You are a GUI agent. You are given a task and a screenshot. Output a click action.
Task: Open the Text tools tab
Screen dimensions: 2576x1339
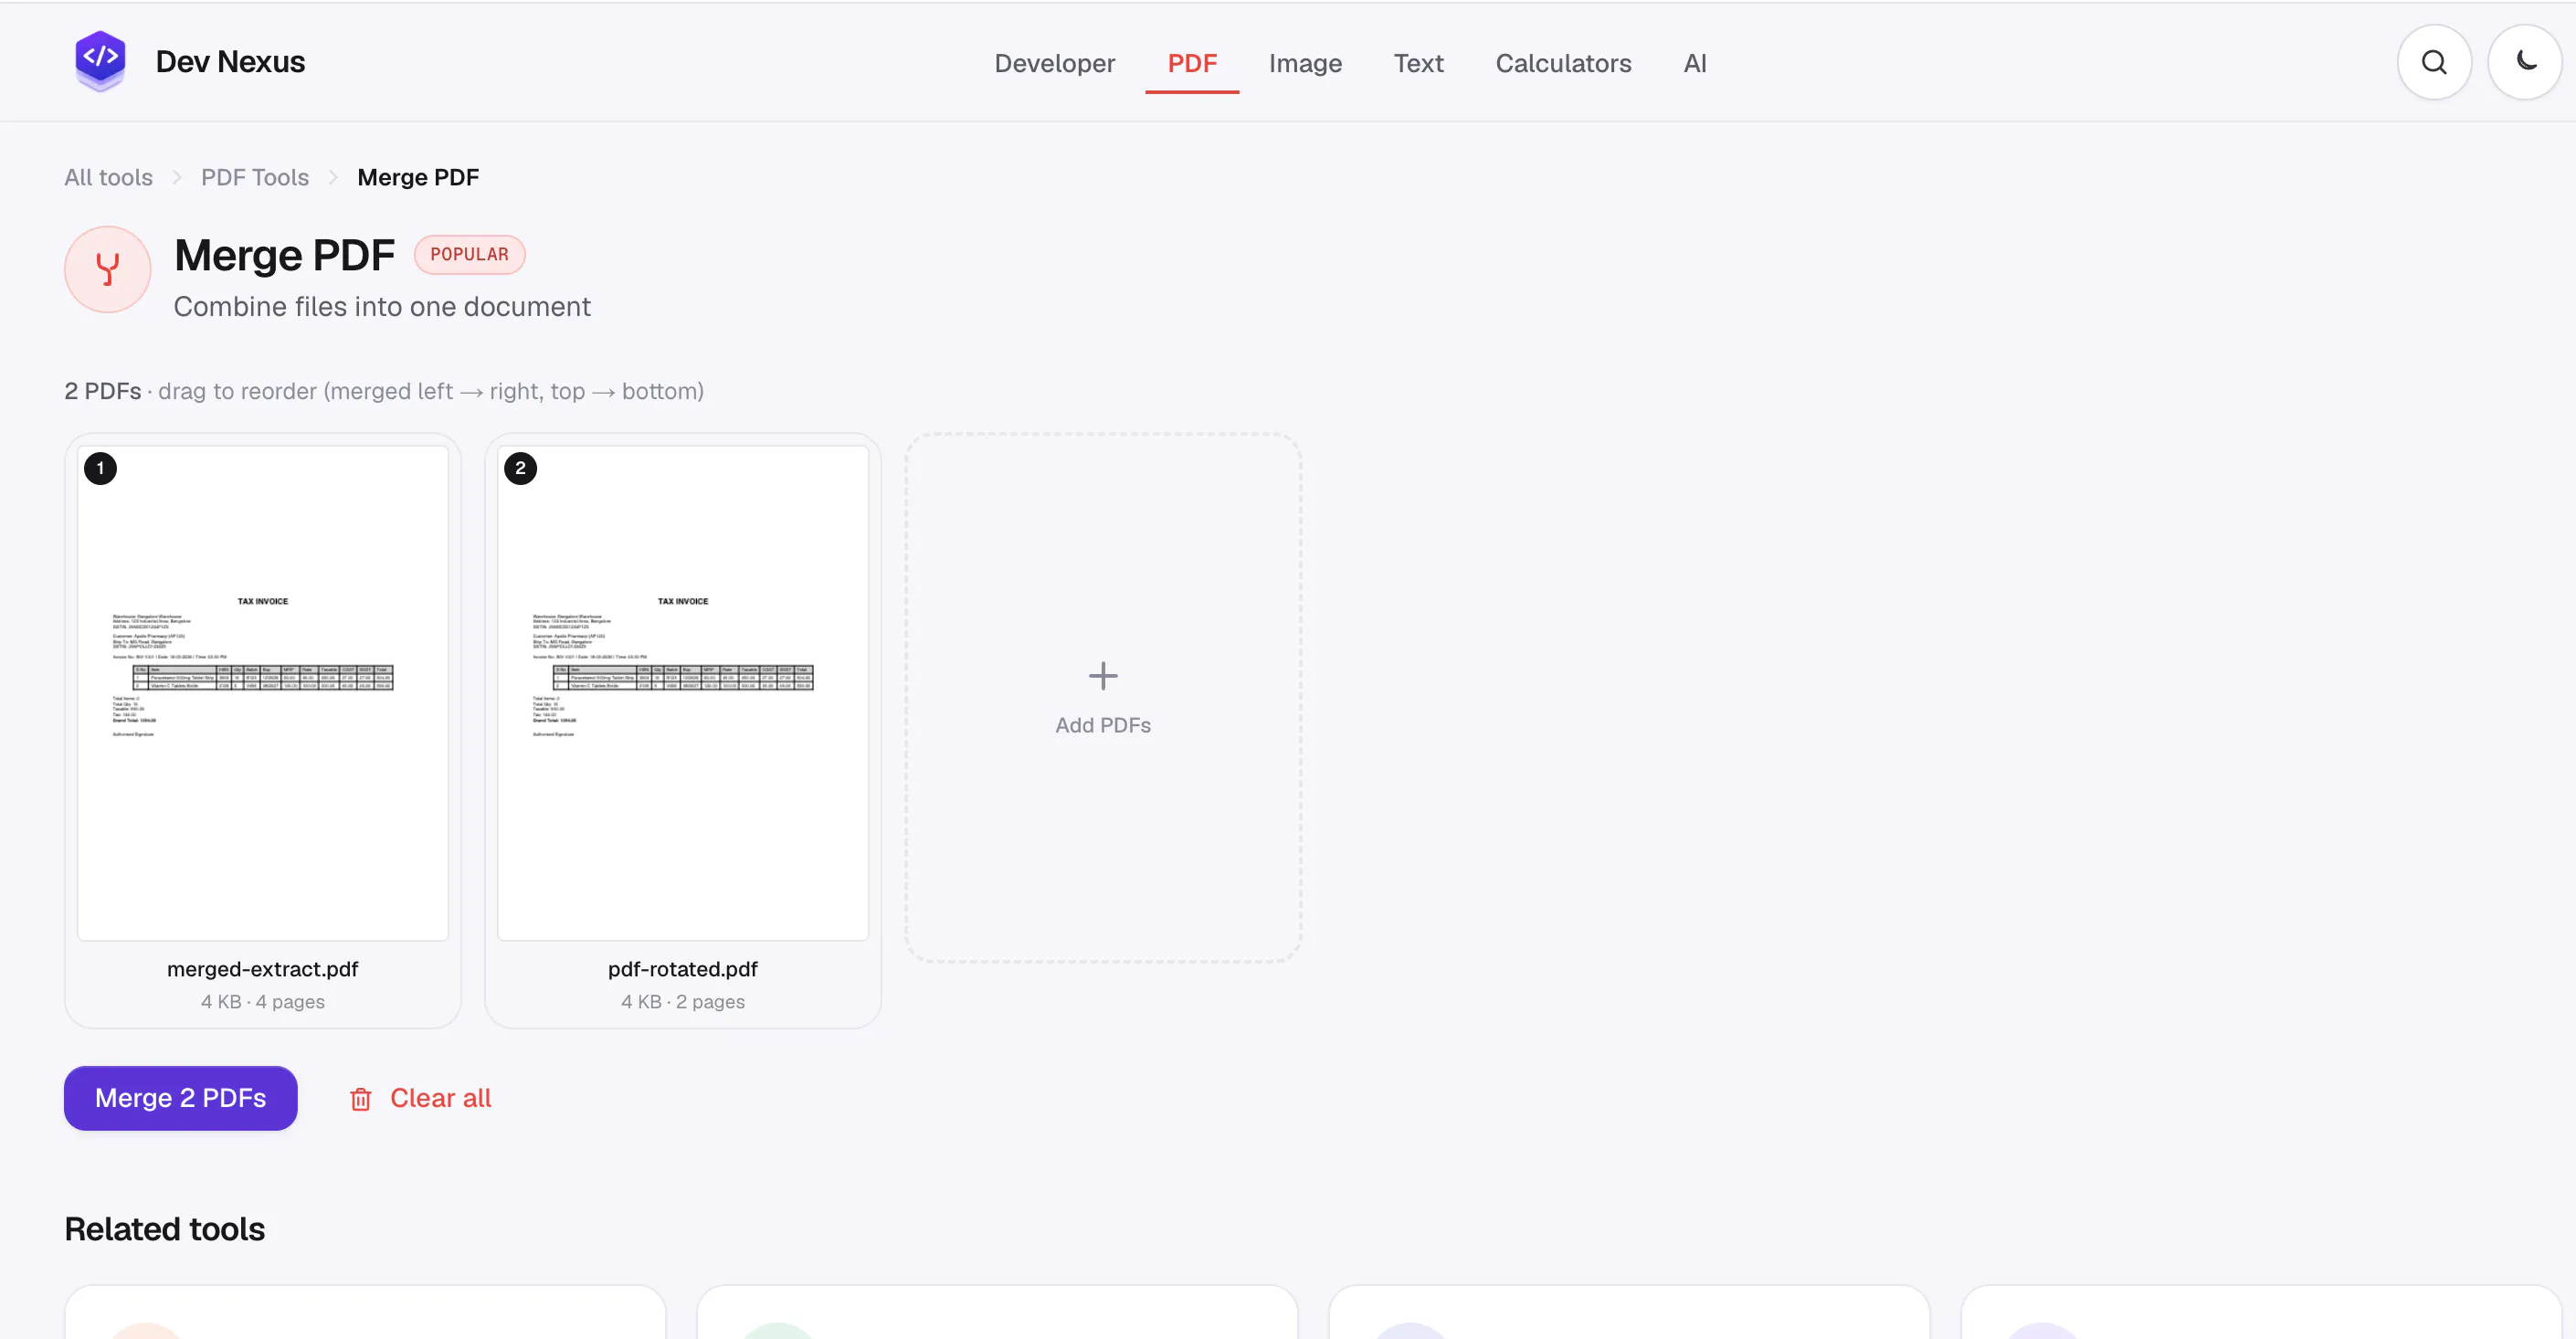[1418, 63]
